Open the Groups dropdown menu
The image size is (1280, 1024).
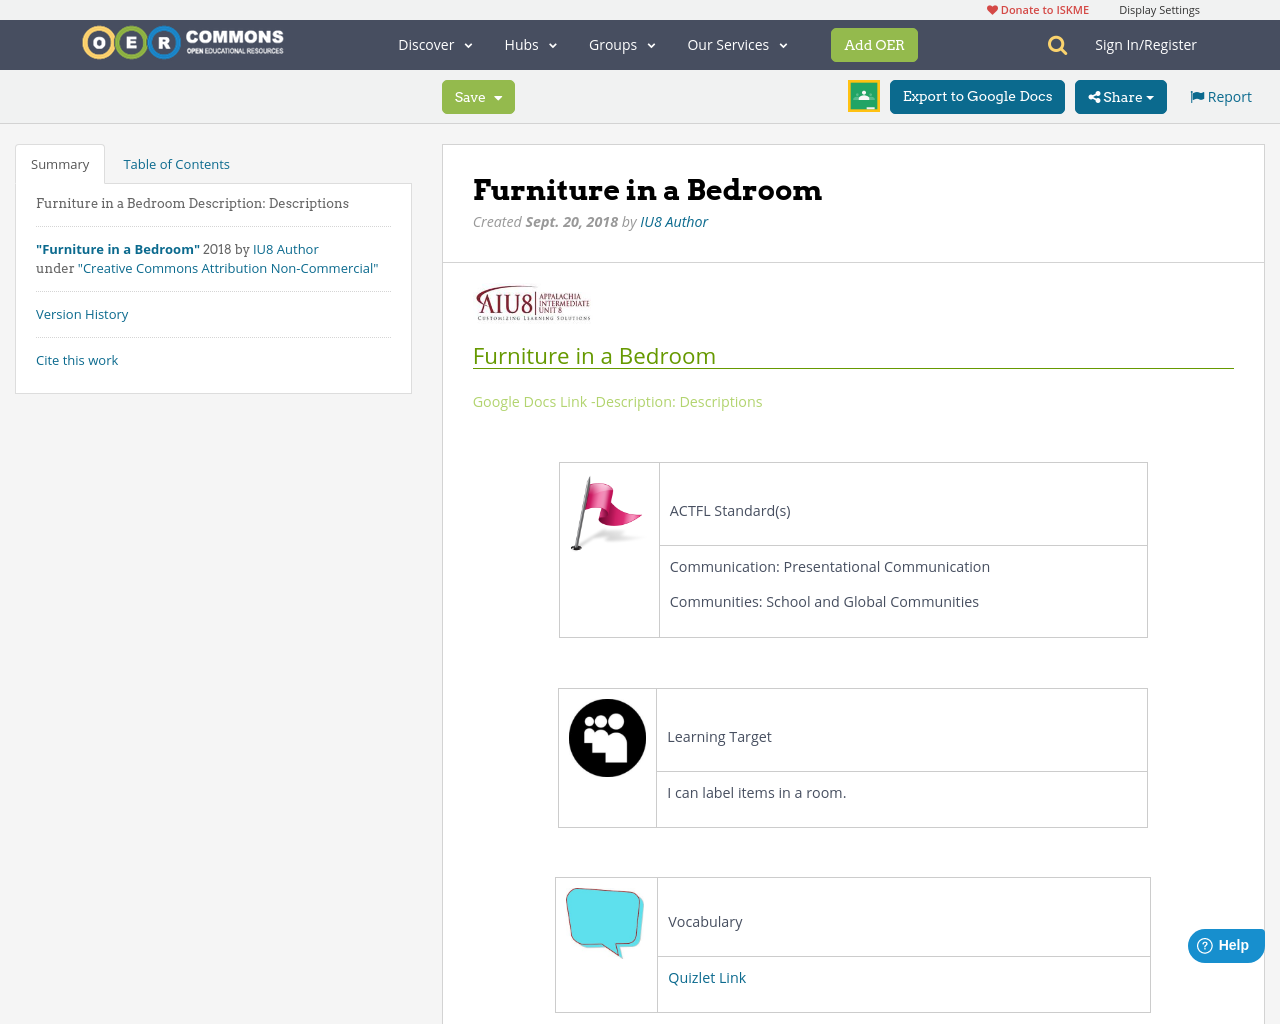[x=622, y=45]
